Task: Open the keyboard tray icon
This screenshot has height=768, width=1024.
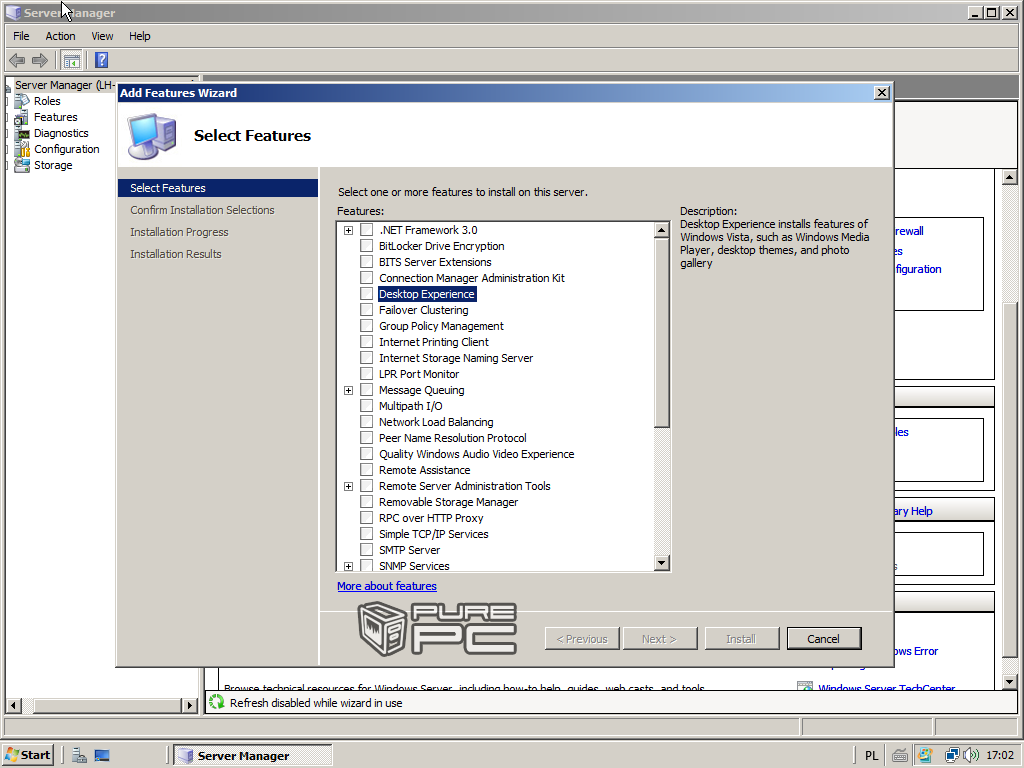Action: tap(900, 756)
